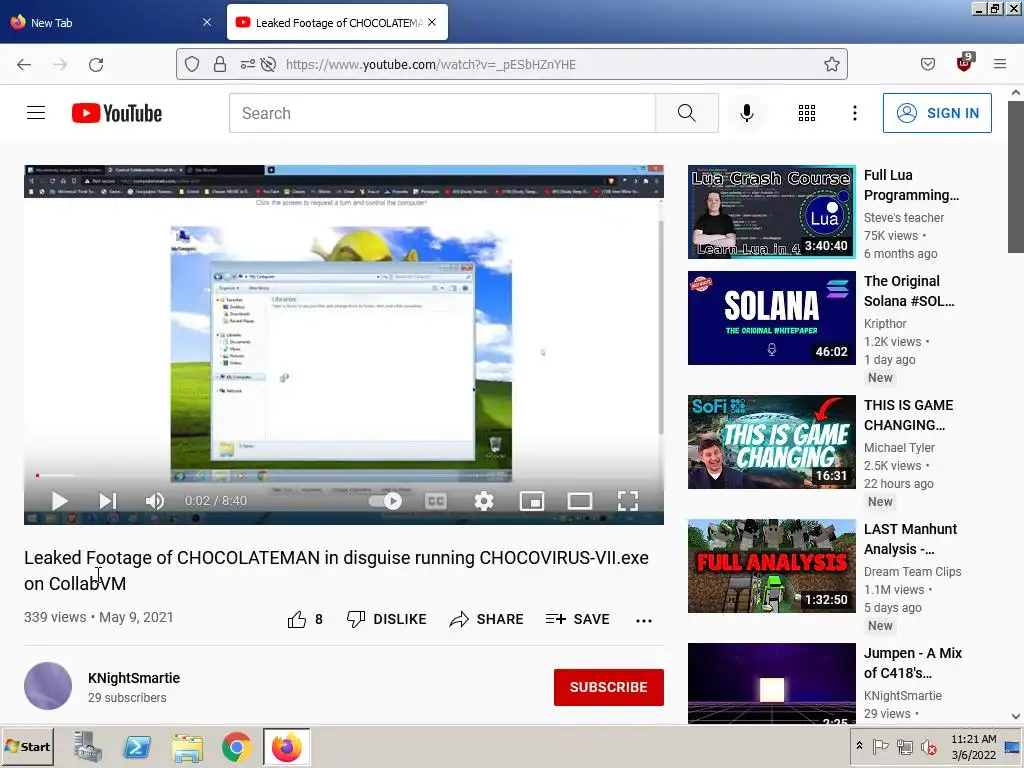
Task: Switch to theater mode
Action: coord(580,501)
